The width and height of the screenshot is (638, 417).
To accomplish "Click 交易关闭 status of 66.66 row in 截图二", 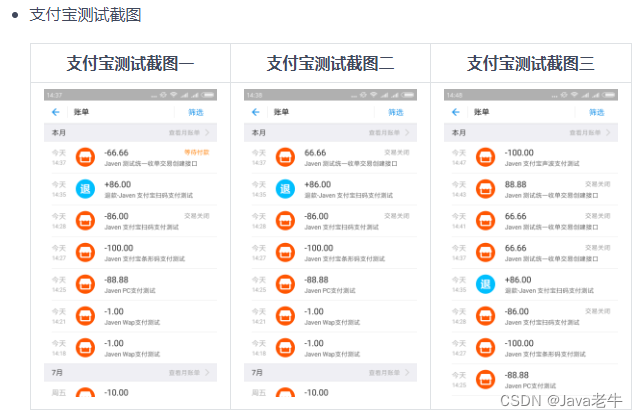I will click(397, 152).
